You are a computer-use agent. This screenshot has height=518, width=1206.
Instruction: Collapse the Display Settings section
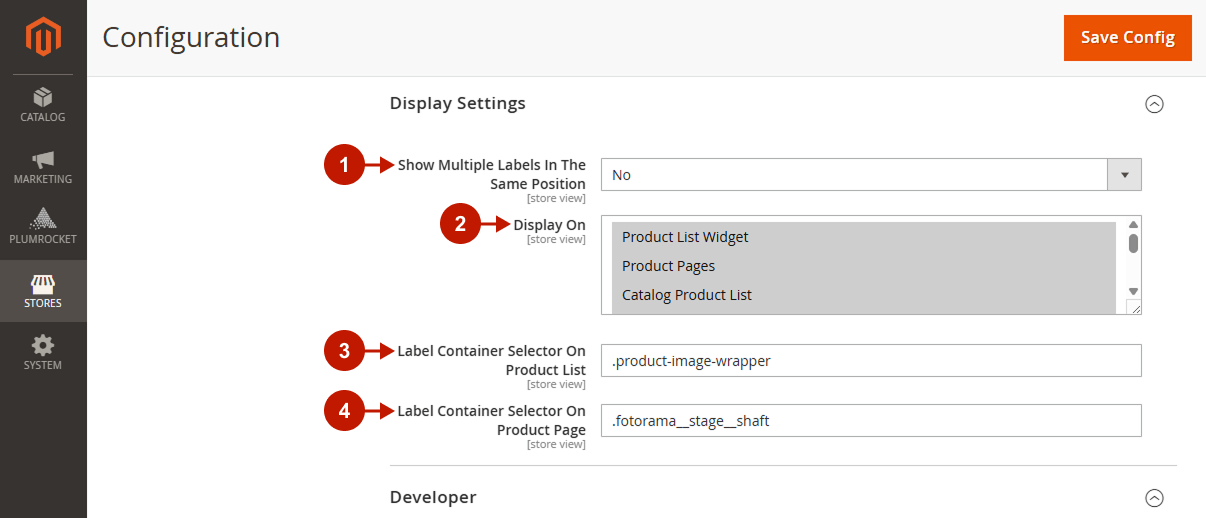(x=1154, y=104)
